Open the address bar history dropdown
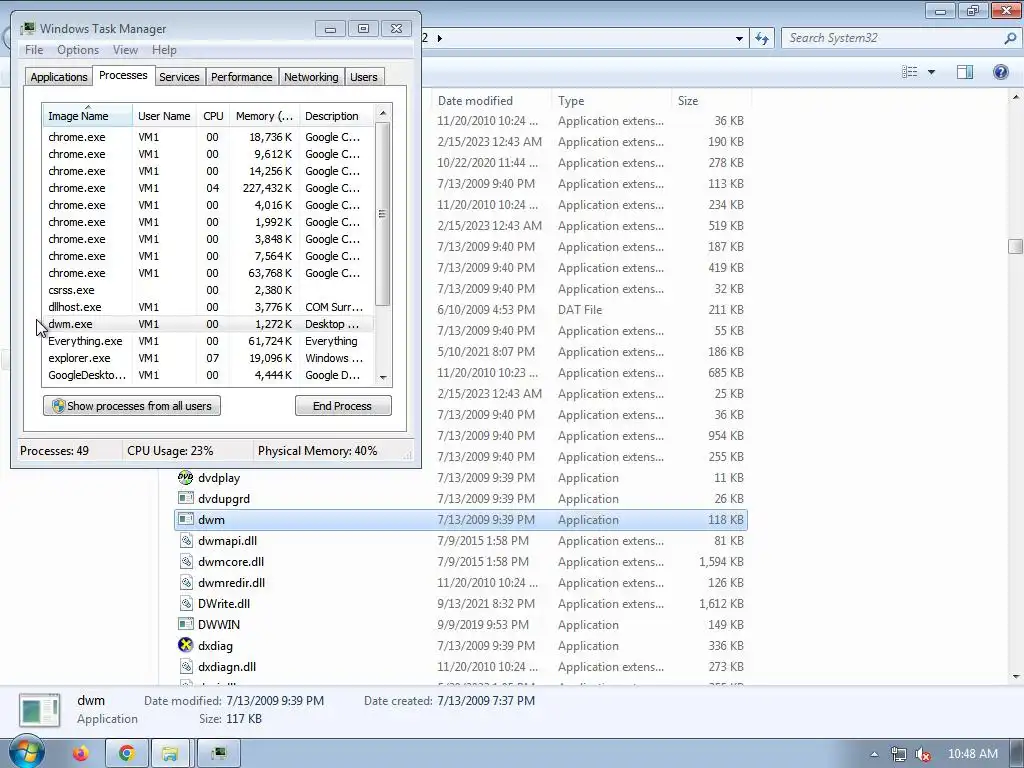The height and width of the screenshot is (768, 1024). point(739,39)
